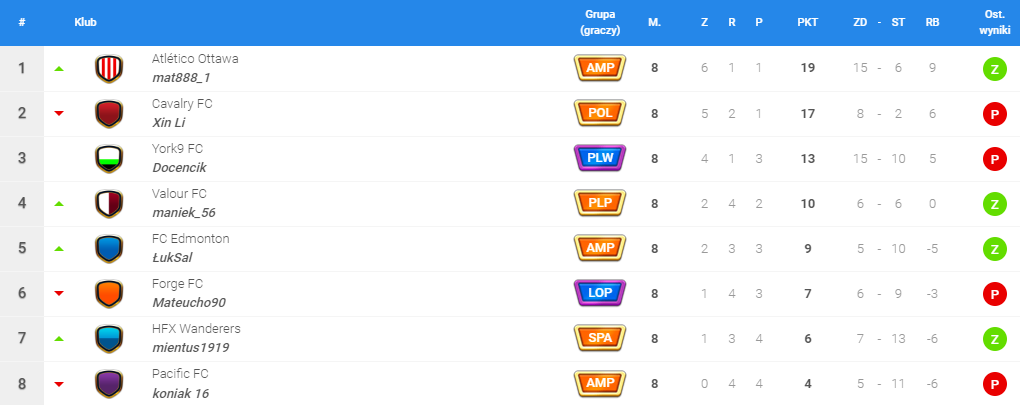Sort table by PKT column header
The width and height of the screenshot is (1020, 405).
pos(808,22)
